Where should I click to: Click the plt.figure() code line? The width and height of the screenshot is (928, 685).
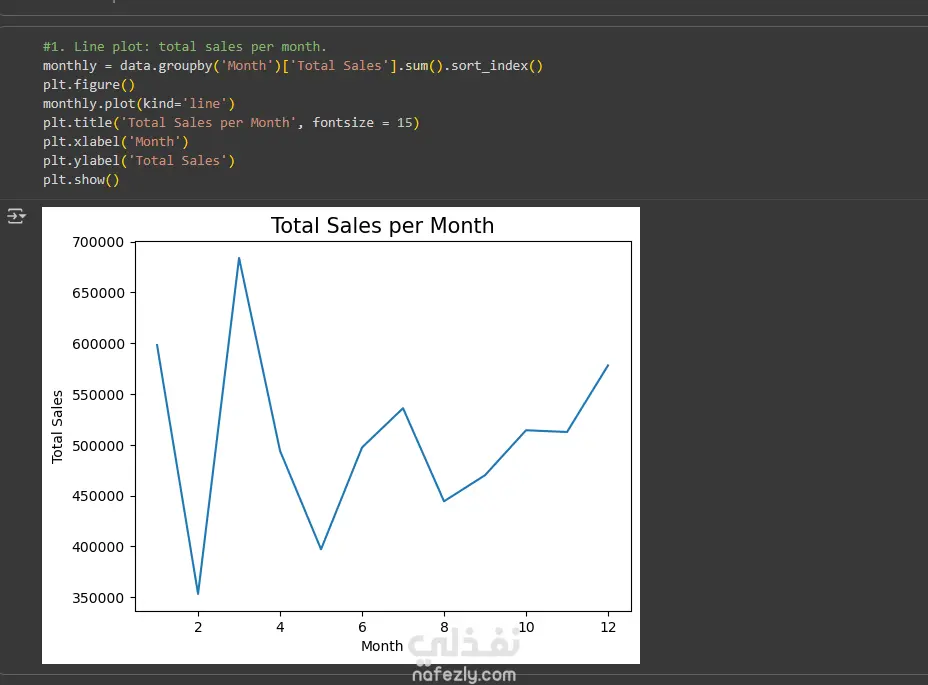(81, 85)
